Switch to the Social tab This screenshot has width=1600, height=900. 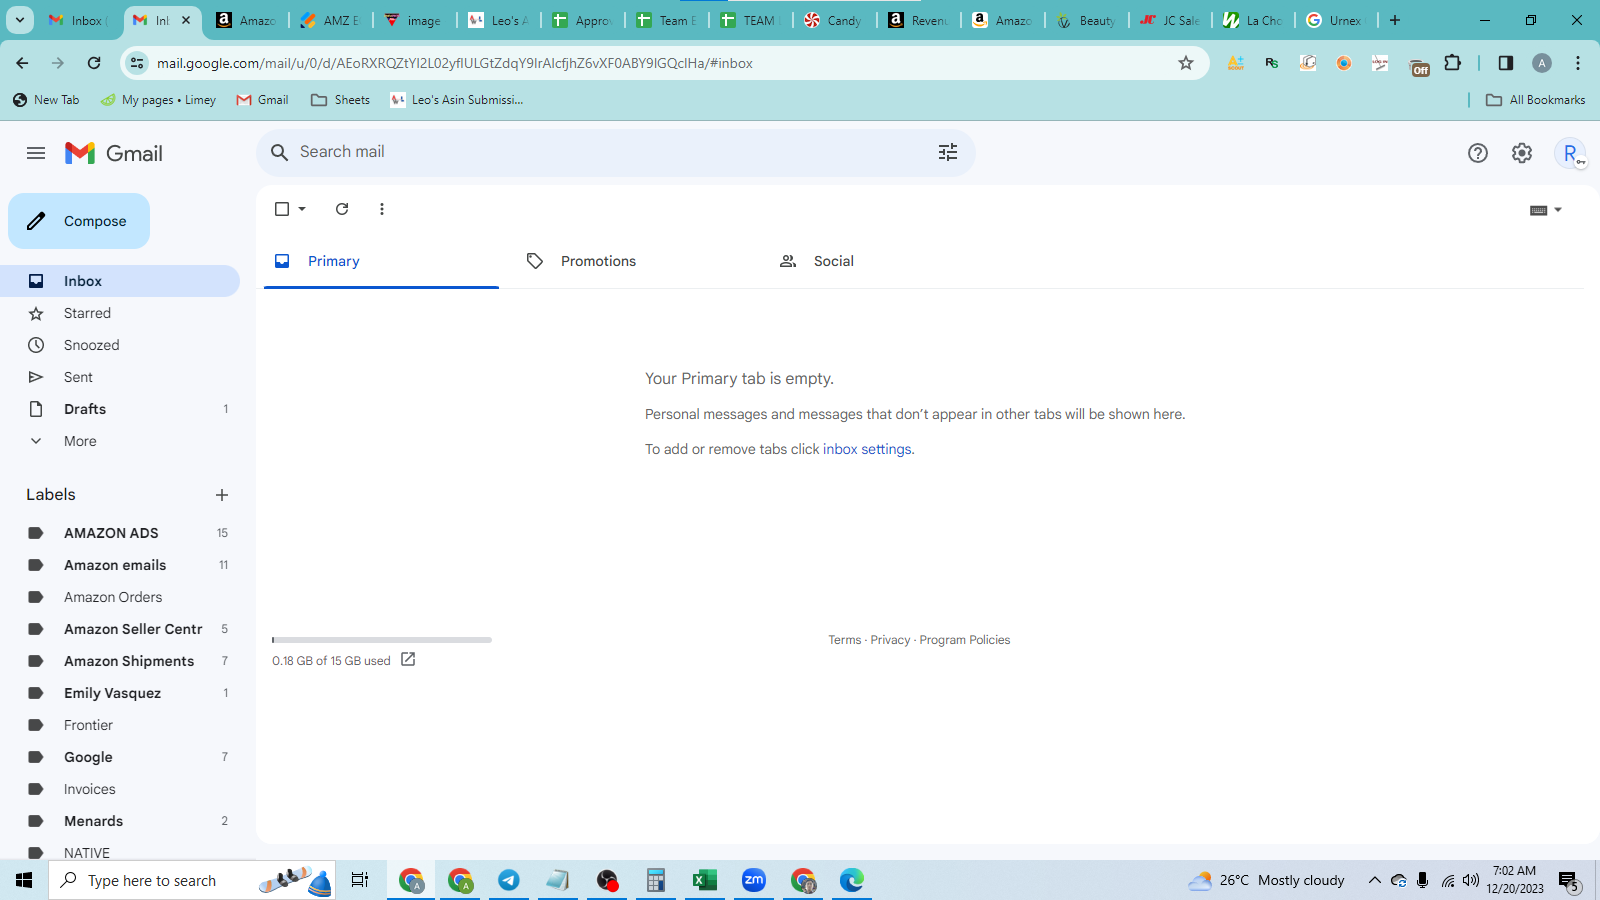(x=886, y=261)
